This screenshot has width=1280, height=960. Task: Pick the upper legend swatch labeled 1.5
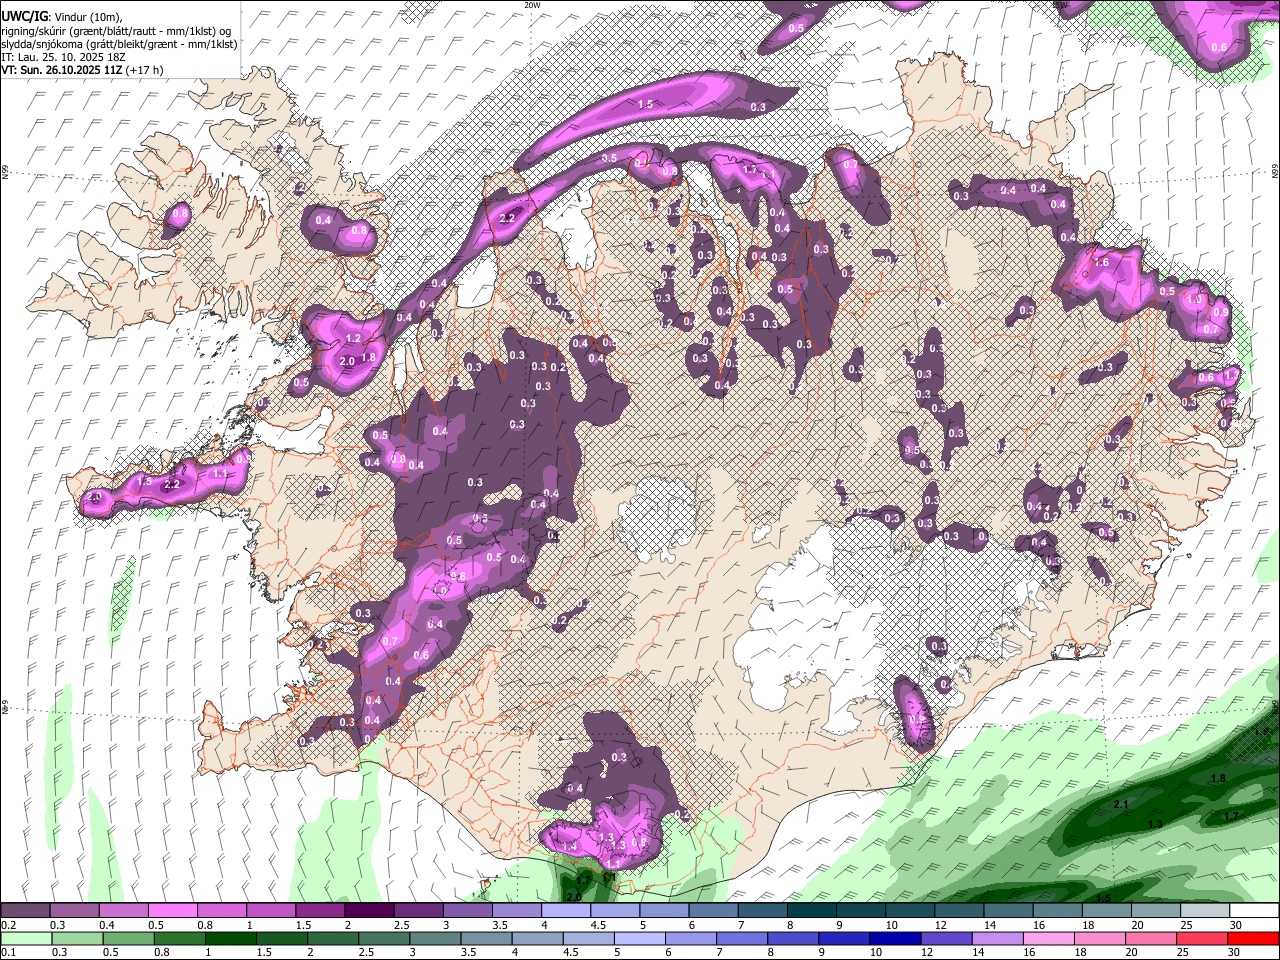319,911
